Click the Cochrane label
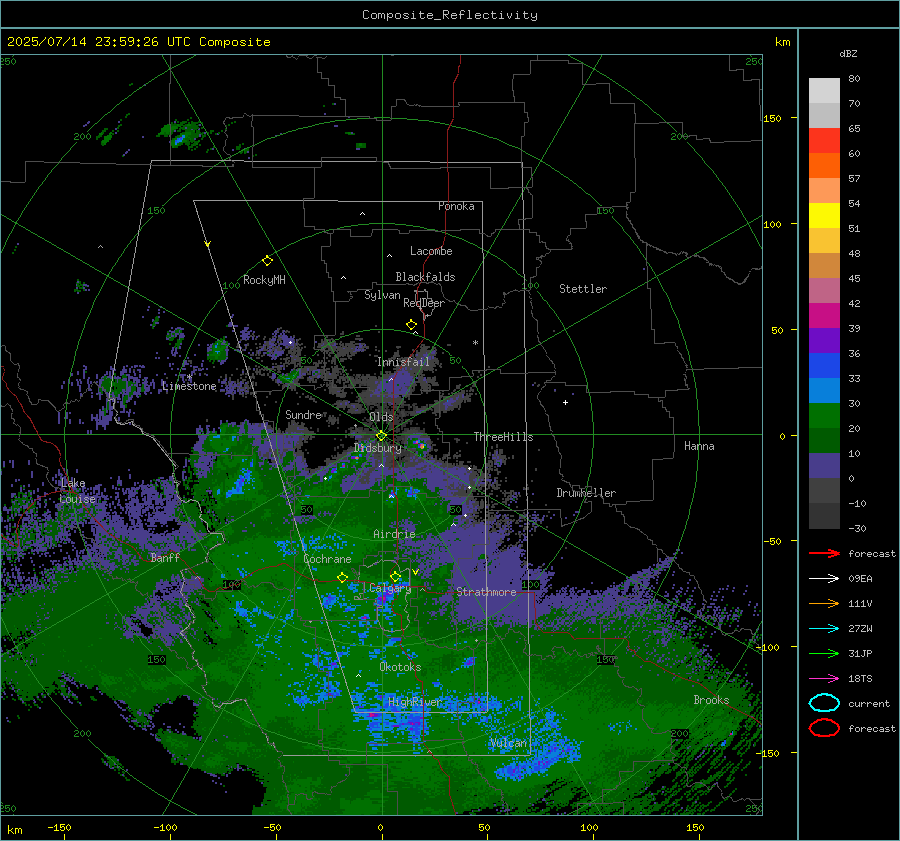 point(327,559)
